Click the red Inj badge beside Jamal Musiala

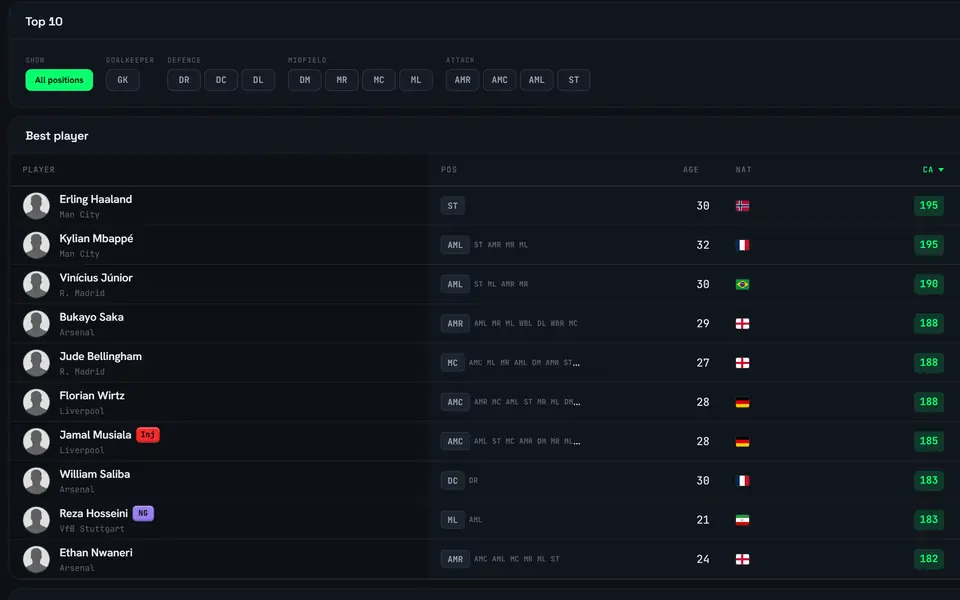(148, 435)
